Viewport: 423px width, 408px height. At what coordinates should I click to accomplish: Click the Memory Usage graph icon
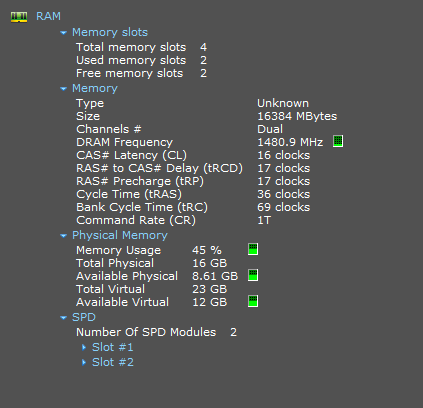253,249
